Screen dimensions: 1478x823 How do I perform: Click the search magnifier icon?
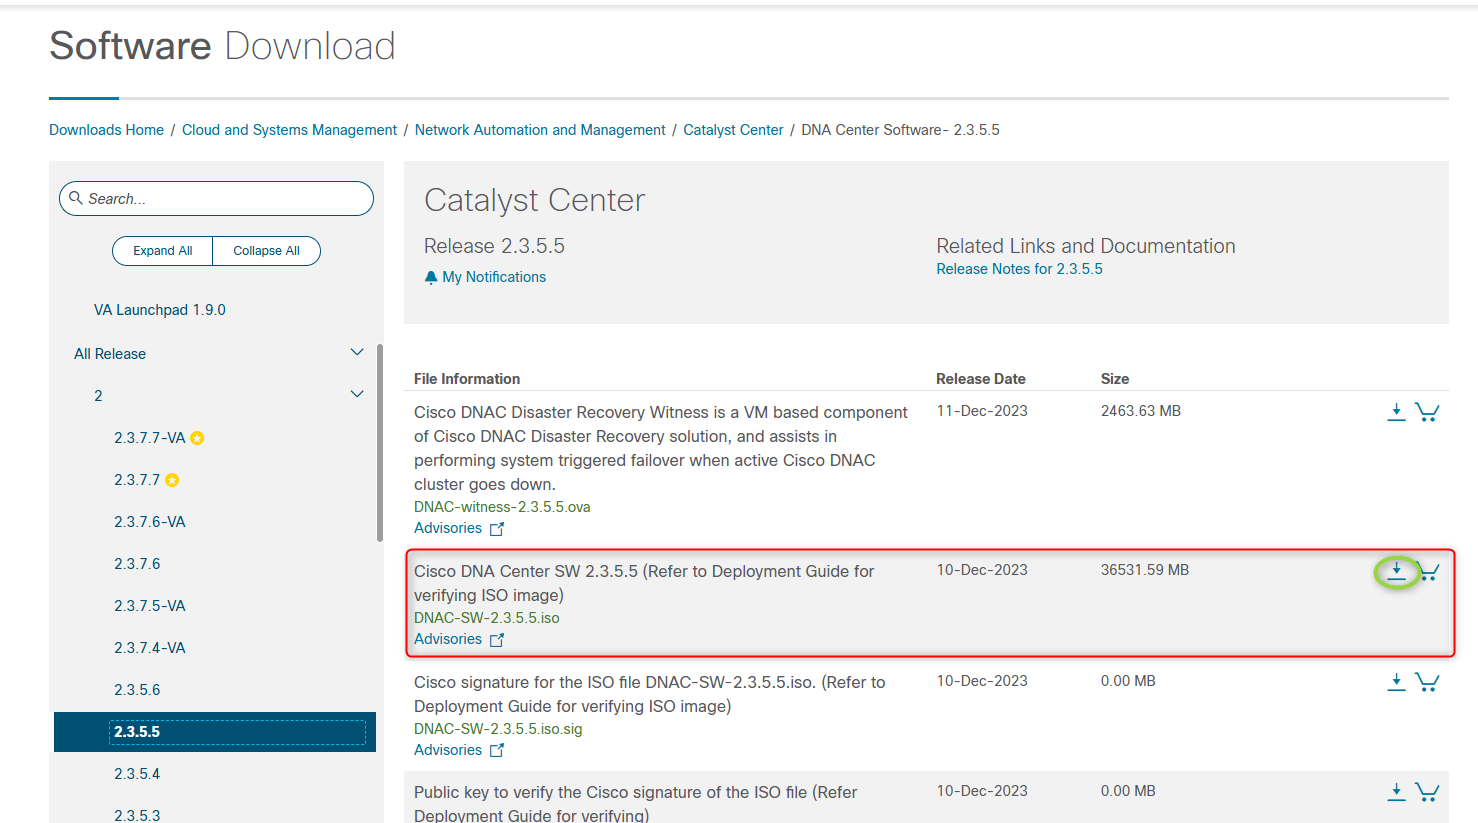click(x=76, y=198)
